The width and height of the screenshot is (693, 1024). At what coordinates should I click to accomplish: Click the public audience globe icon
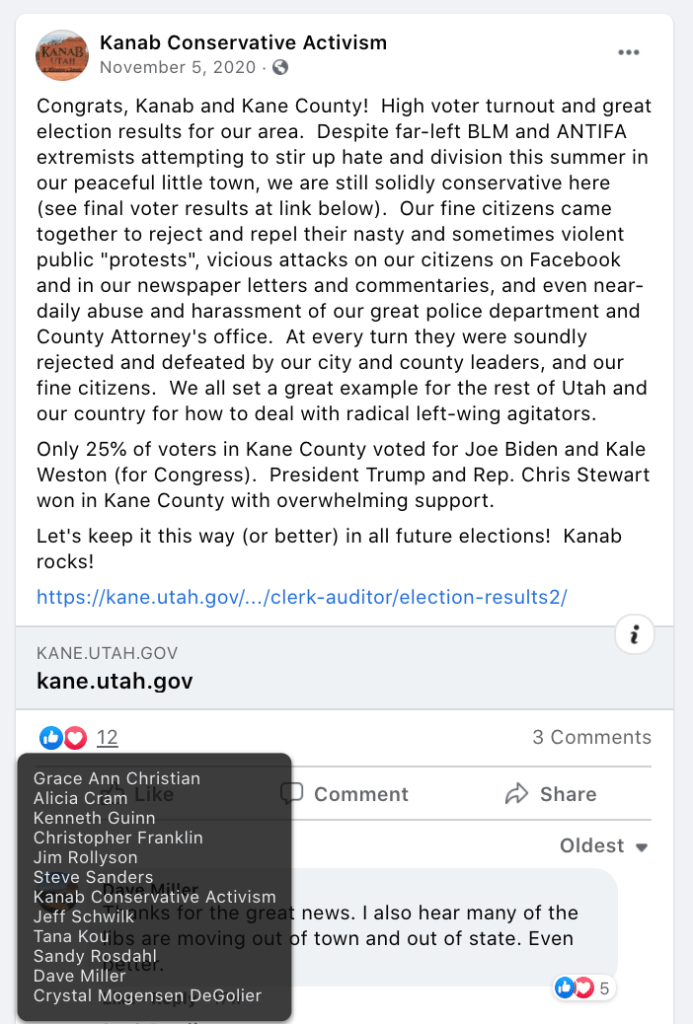click(x=280, y=68)
